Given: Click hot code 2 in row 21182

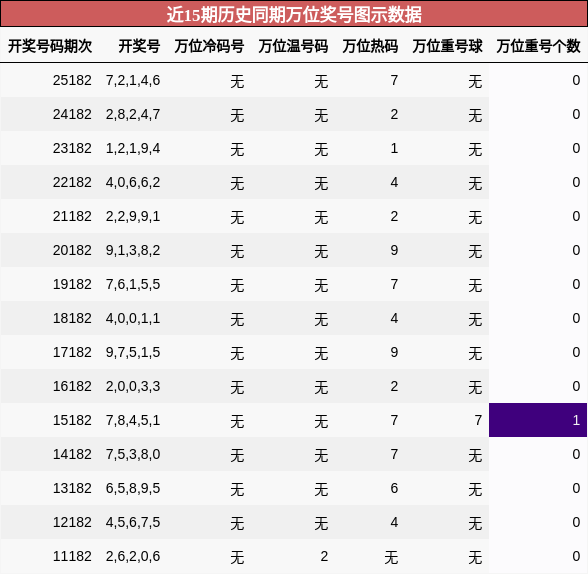Looking at the screenshot, I should point(394,216).
